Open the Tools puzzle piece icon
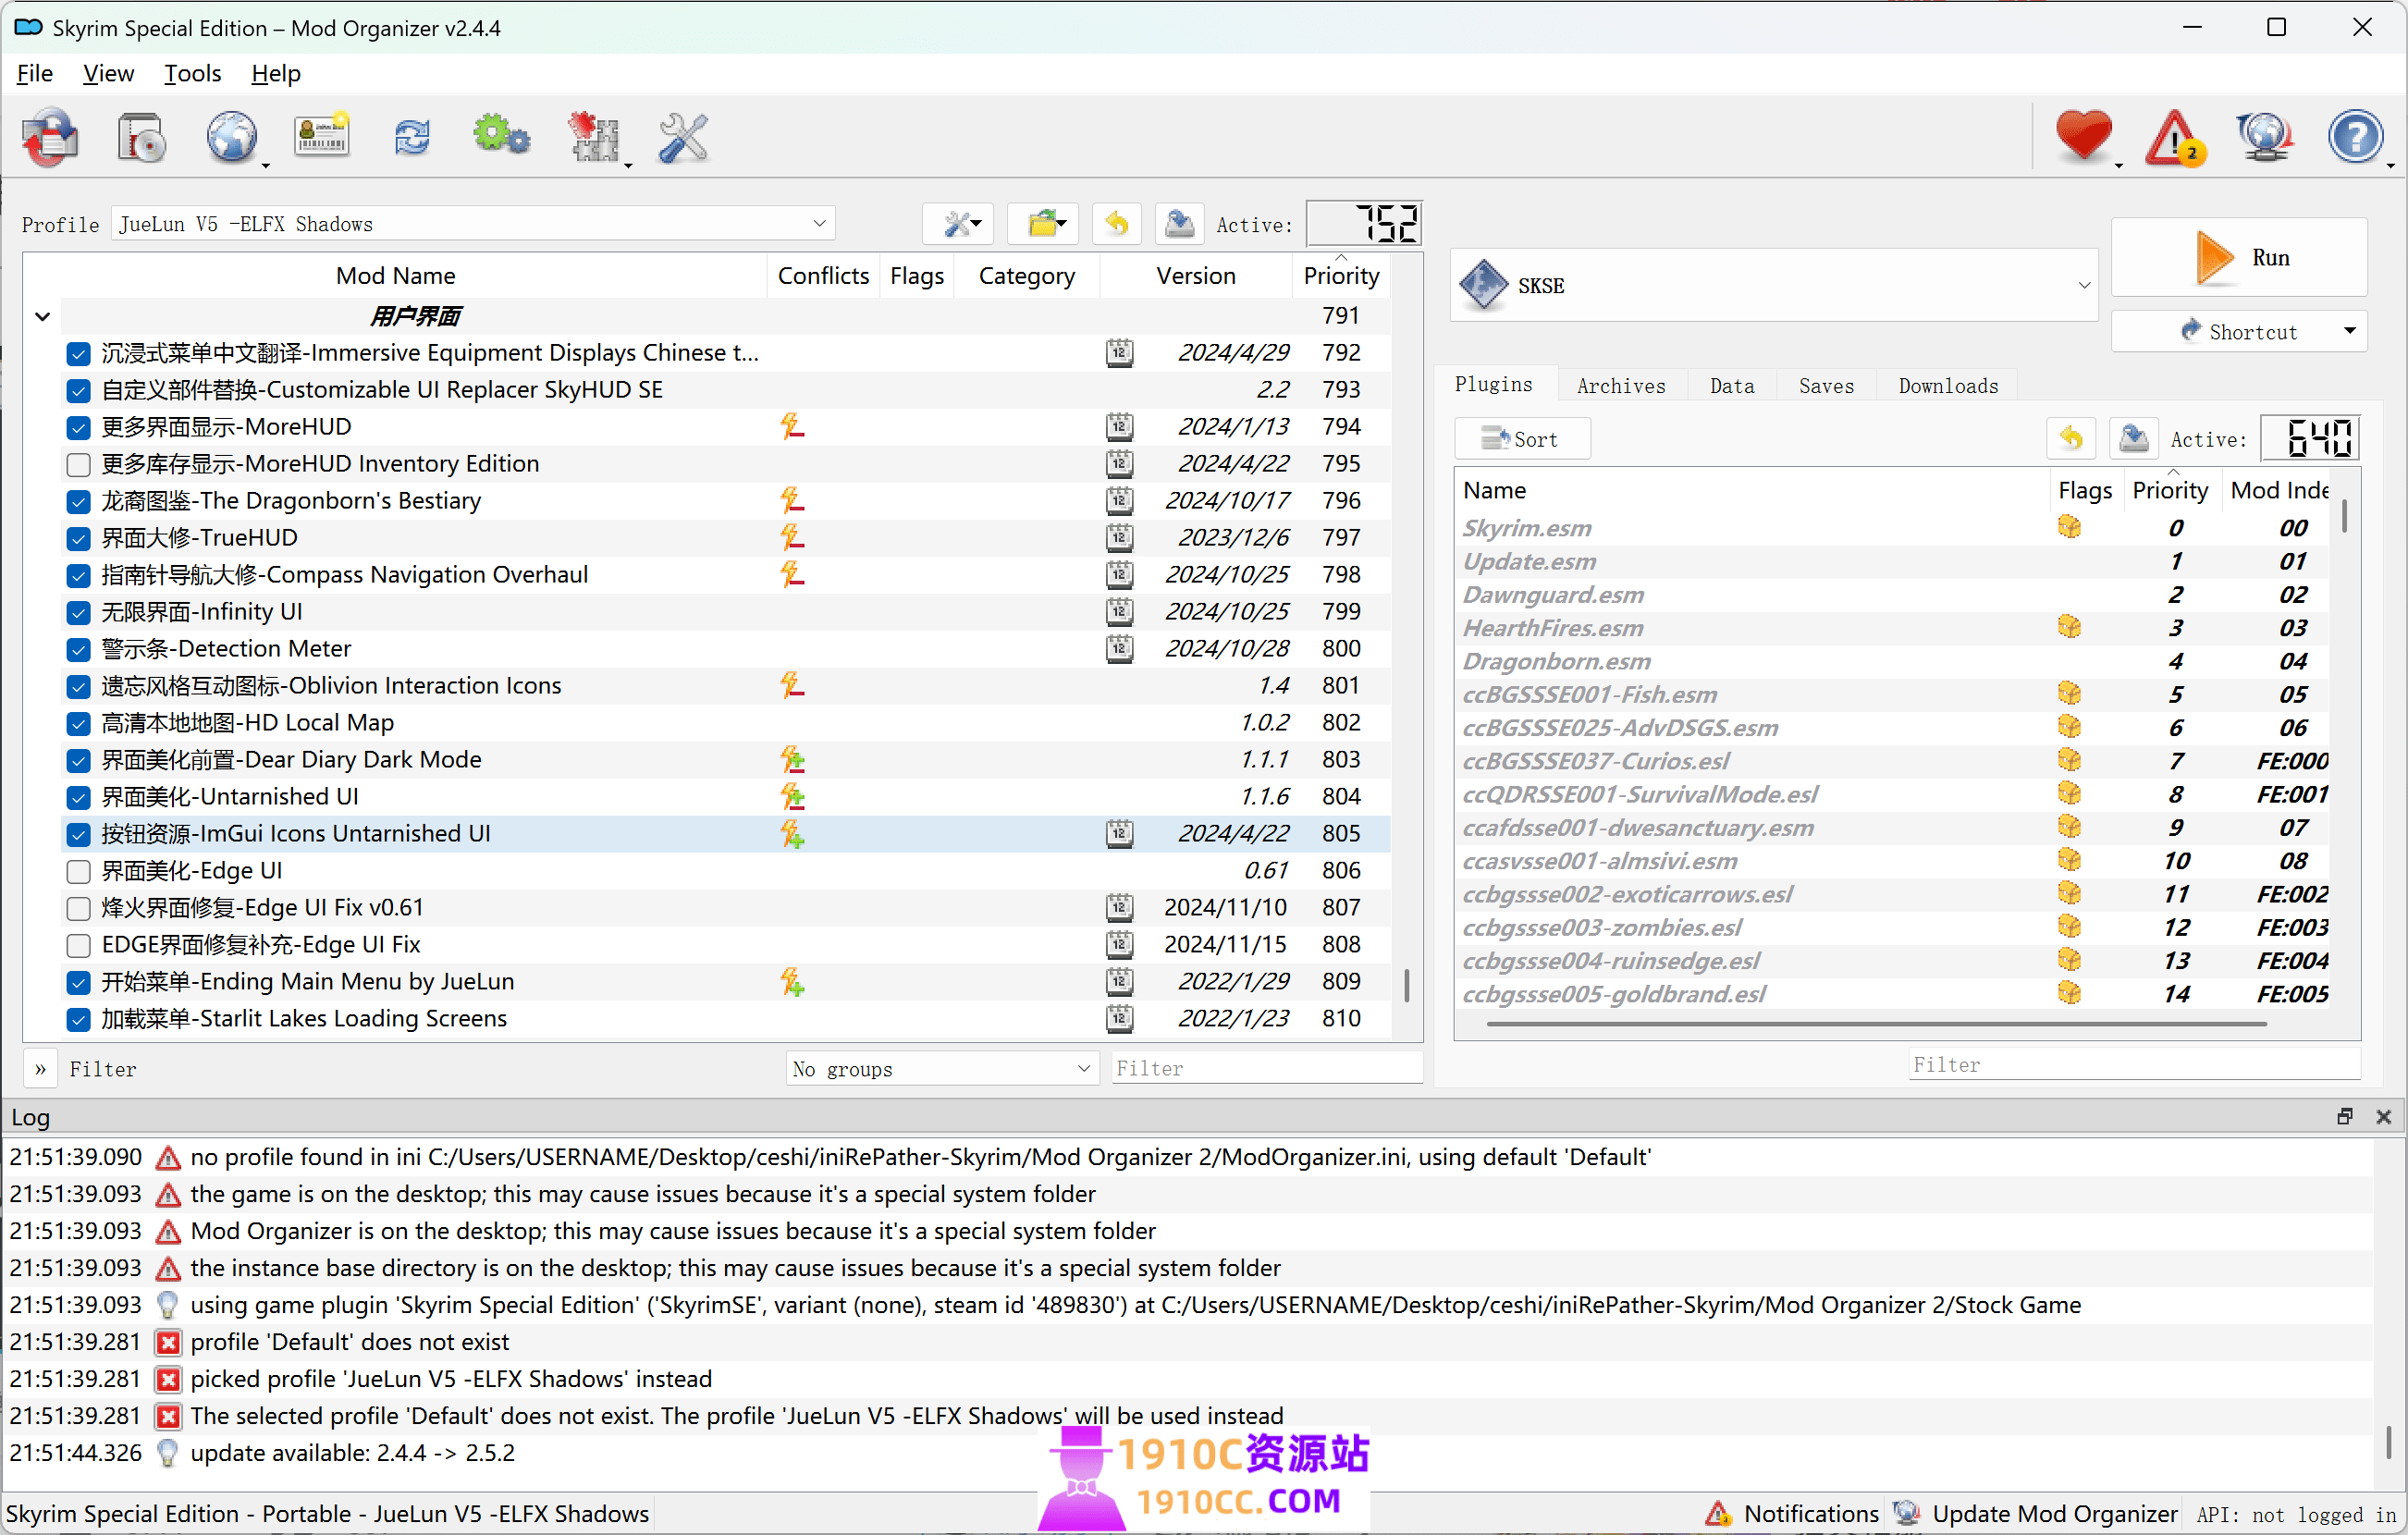The height and width of the screenshot is (1535, 2408). click(x=593, y=137)
